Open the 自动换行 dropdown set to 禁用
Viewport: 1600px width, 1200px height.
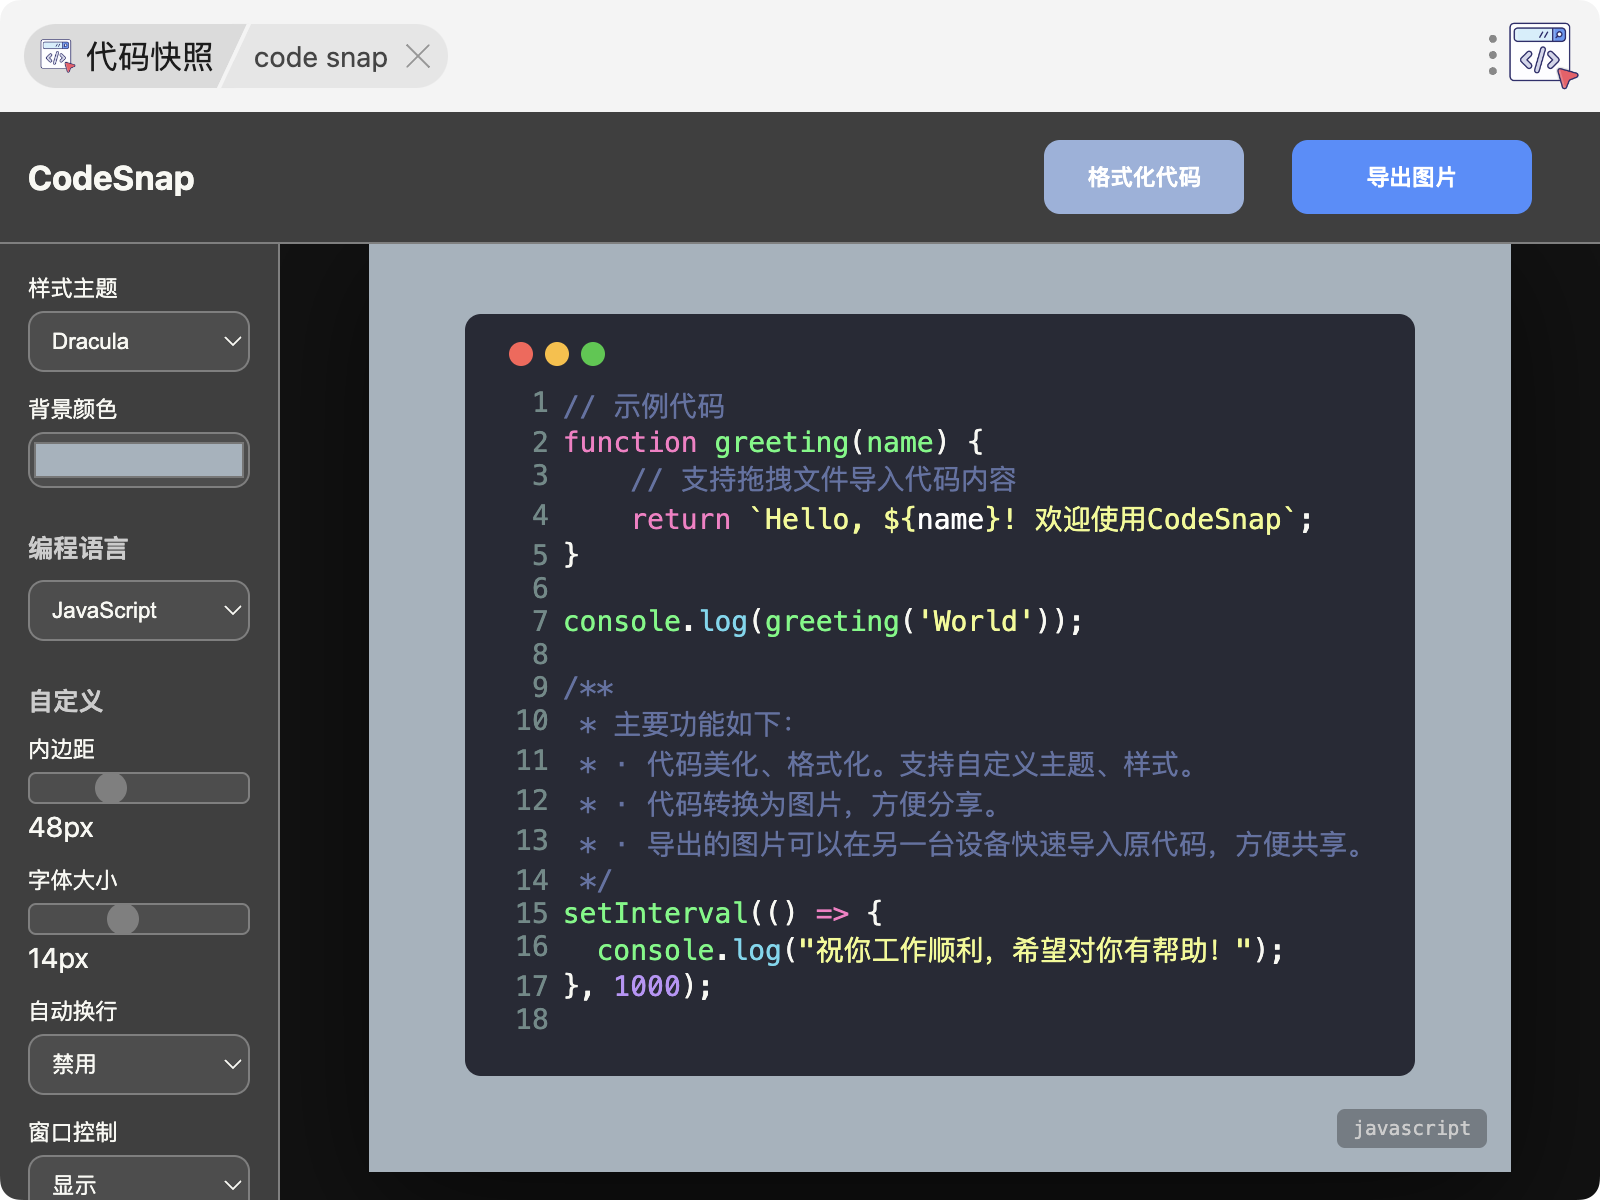point(139,1064)
